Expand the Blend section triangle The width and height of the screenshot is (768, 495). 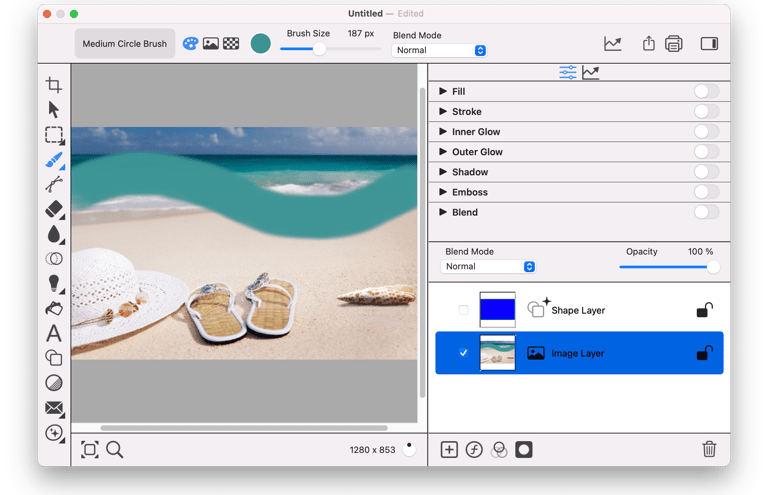(443, 212)
